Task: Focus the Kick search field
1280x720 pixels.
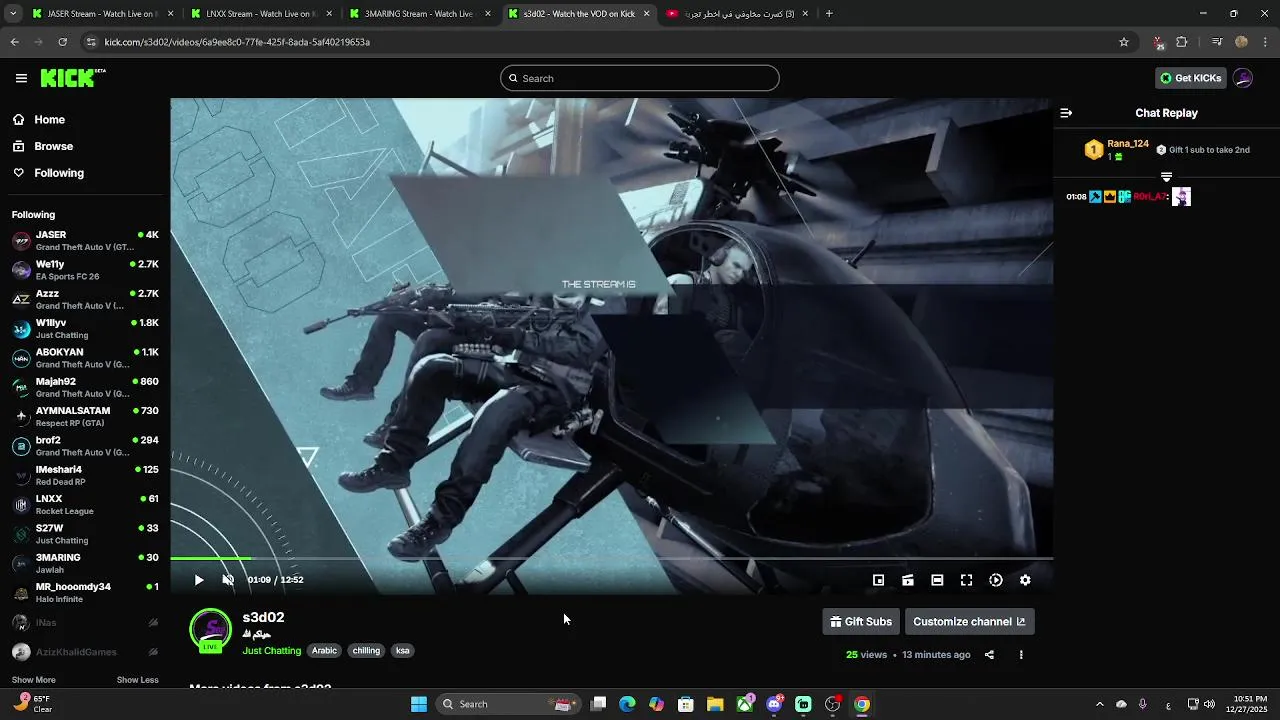Action: [640, 78]
